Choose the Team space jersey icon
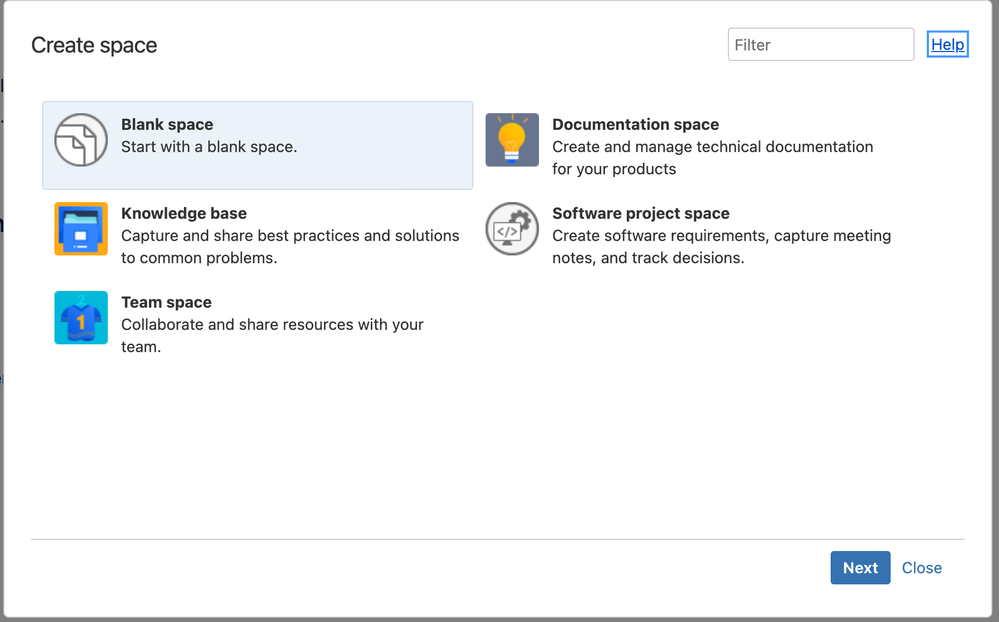 click(x=81, y=317)
